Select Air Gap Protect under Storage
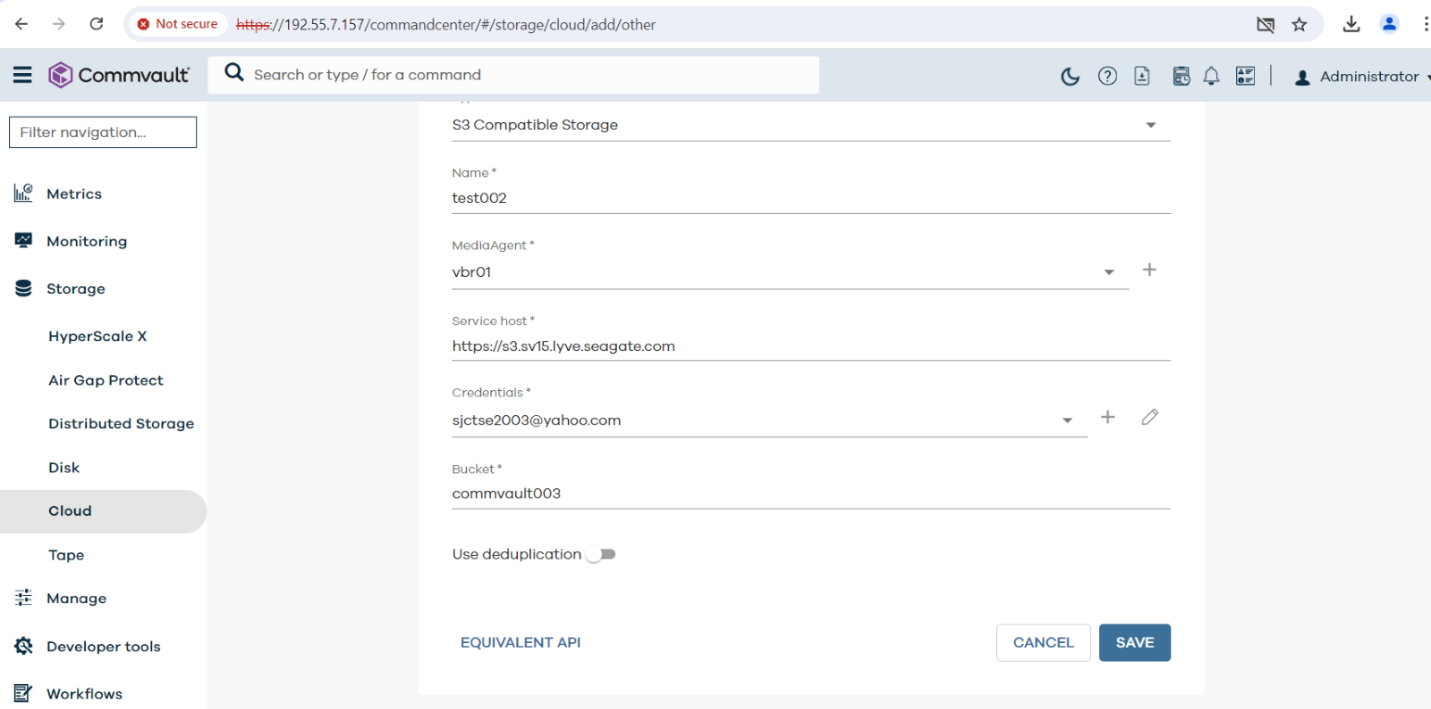This screenshot has height=709, width=1431. pyautogui.click(x=106, y=380)
